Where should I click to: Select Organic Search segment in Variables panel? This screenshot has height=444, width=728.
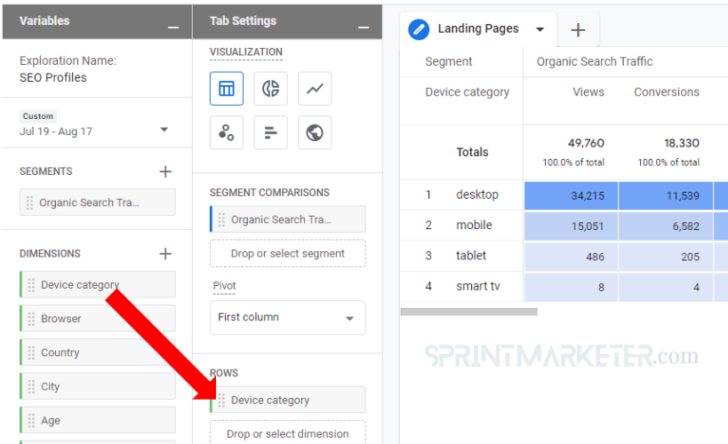tap(98, 202)
